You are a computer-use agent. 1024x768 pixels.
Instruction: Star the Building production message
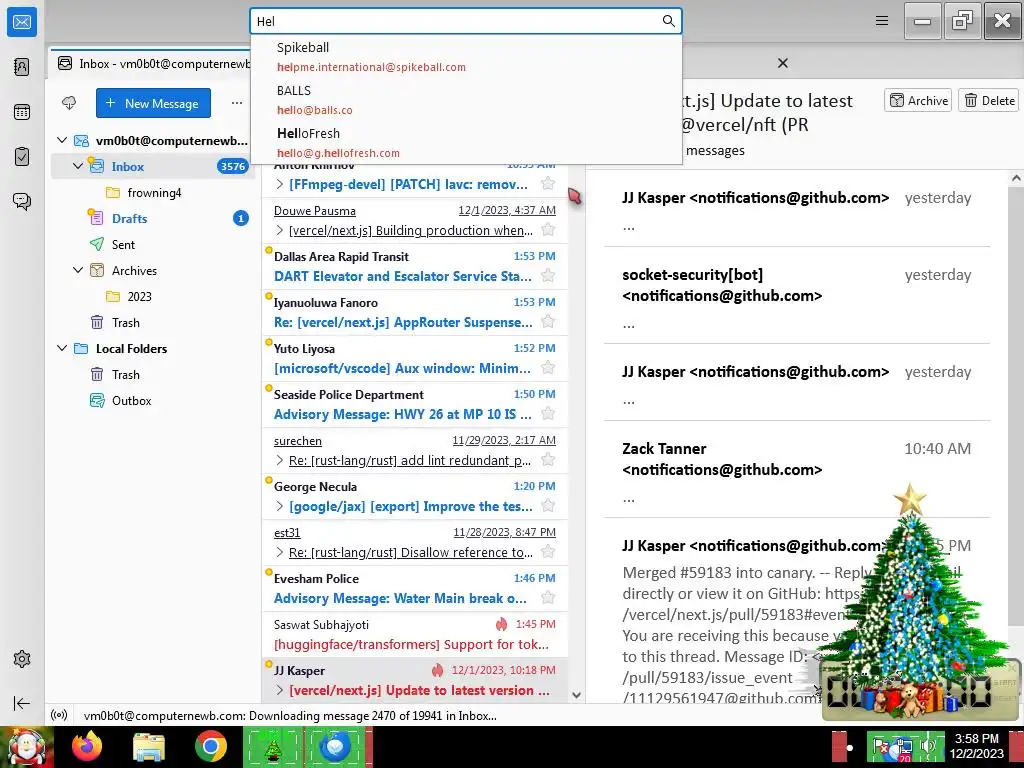click(x=548, y=230)
